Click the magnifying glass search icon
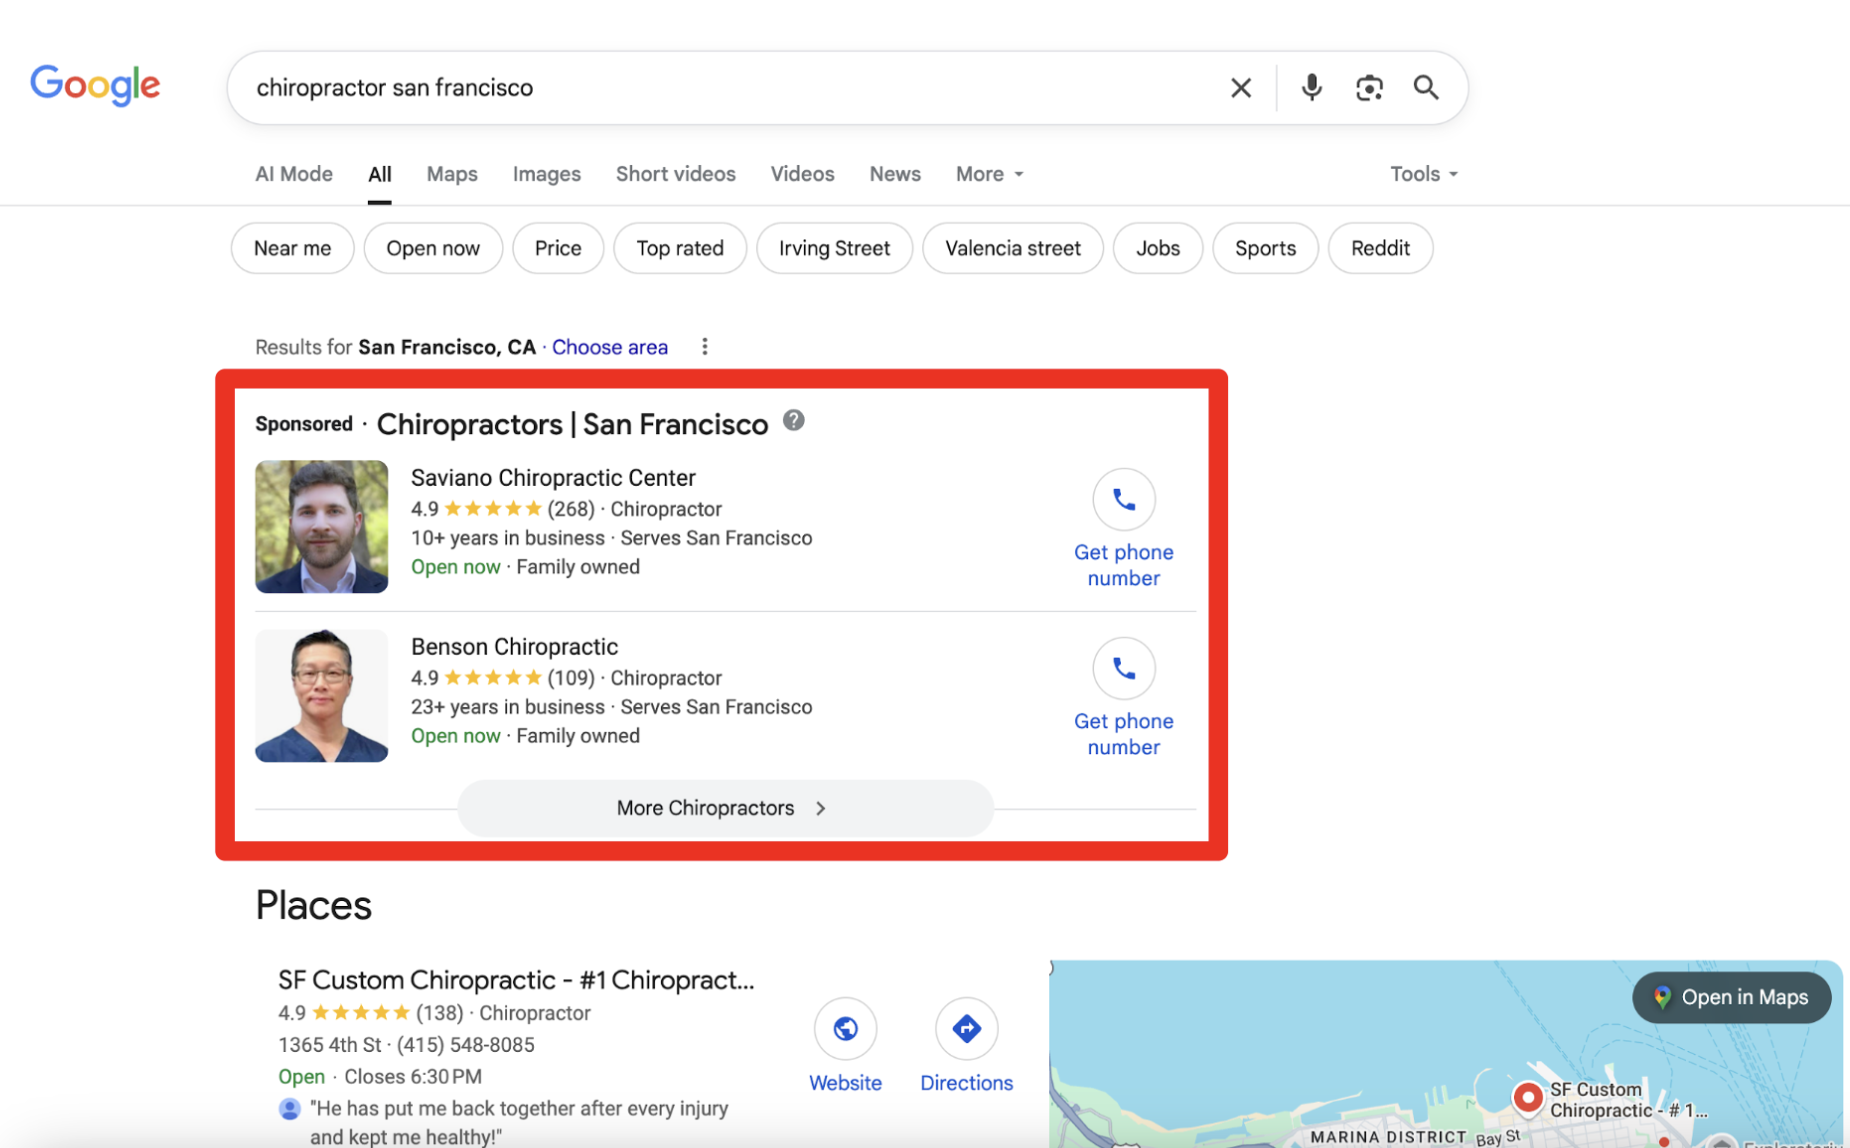This screenshot has width=1850, height=1148. [x=1426, y=88]
